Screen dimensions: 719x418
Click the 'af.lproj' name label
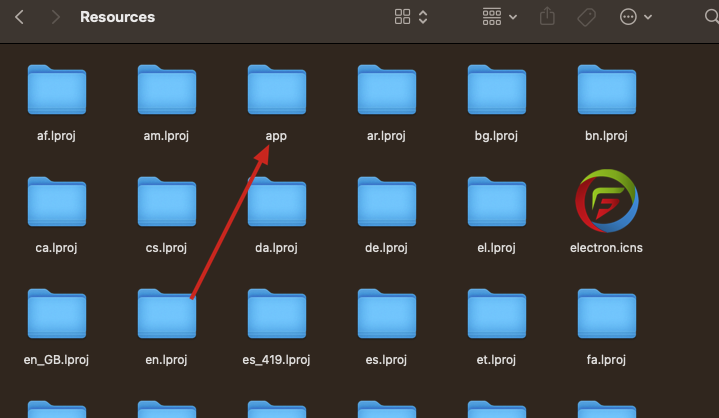coord(56,136)
